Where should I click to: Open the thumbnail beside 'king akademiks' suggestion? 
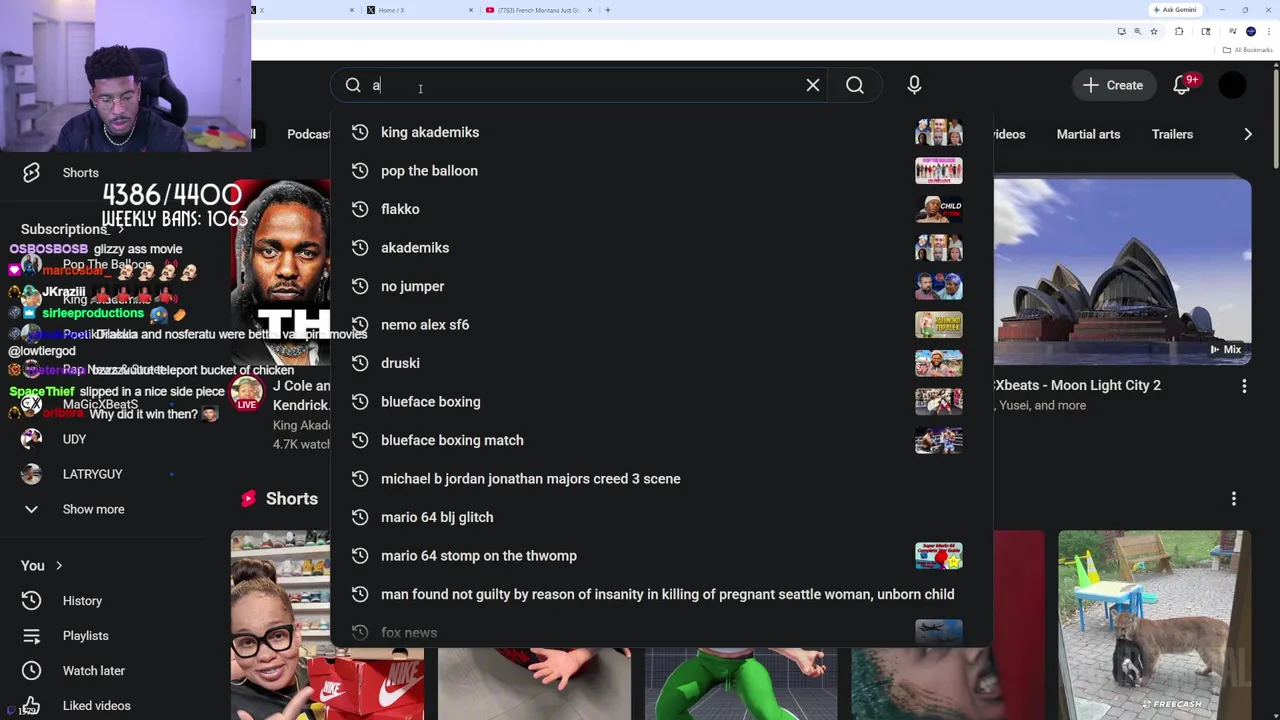[938, 132]
